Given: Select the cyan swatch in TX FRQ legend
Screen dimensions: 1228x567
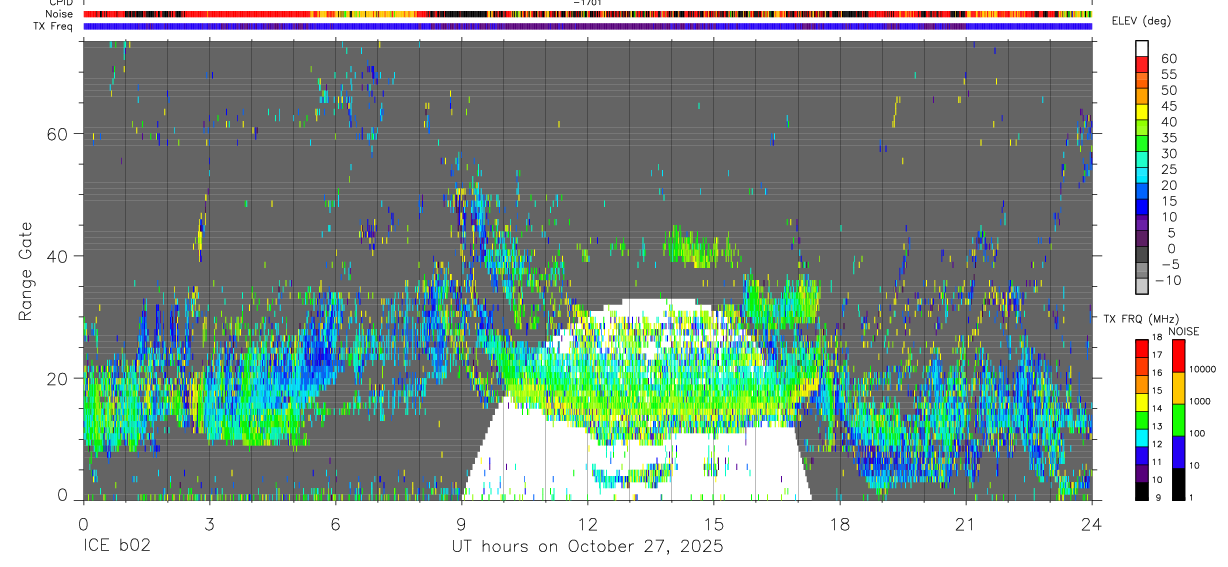Looking at the screenshot, I should pyautogui.click(x=1142, y=438).
